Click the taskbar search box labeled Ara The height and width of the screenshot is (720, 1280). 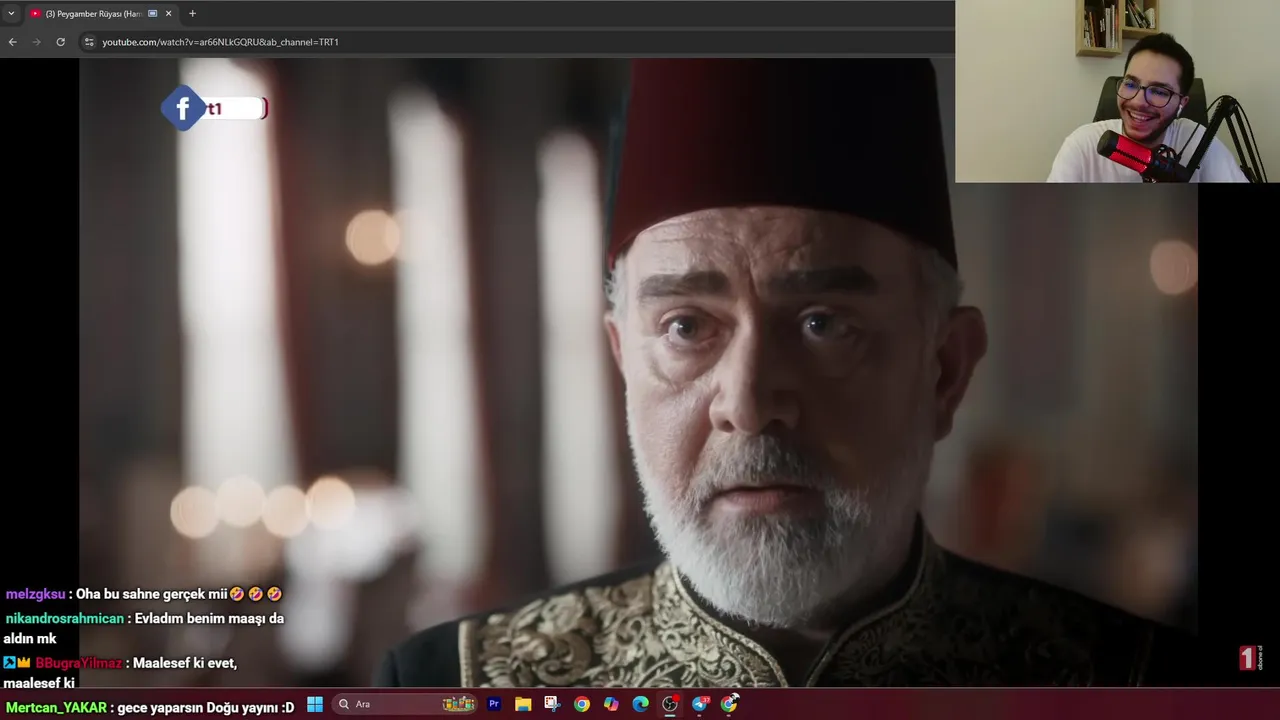405,704
